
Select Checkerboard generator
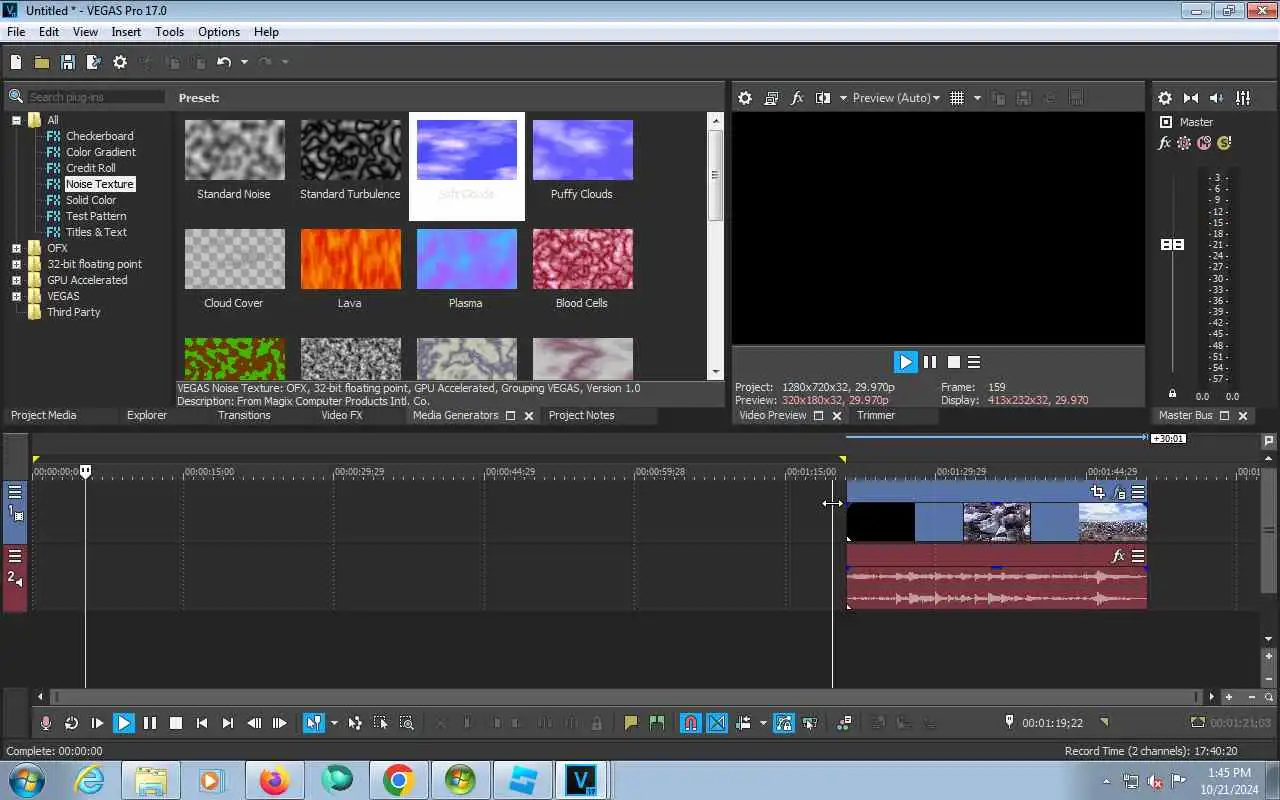(x=99, y=136)
